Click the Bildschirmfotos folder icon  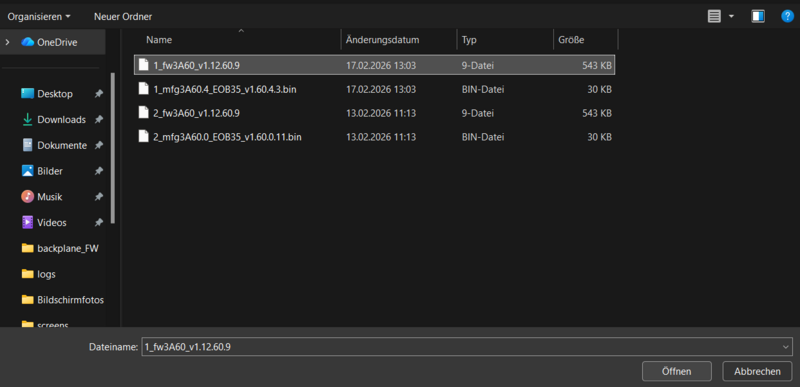point(28,300)
